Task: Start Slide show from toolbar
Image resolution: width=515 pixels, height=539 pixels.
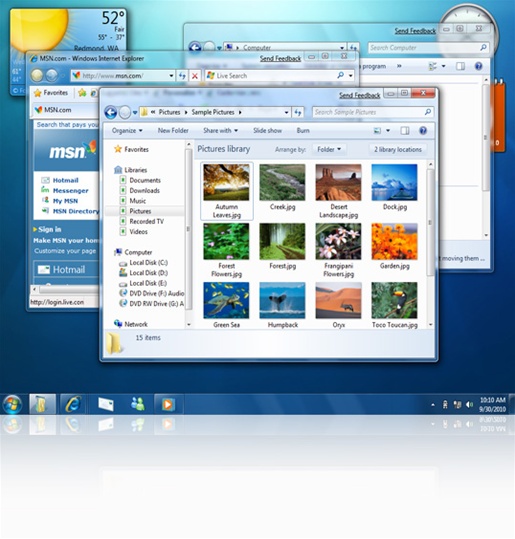Action: coord(267,131)
